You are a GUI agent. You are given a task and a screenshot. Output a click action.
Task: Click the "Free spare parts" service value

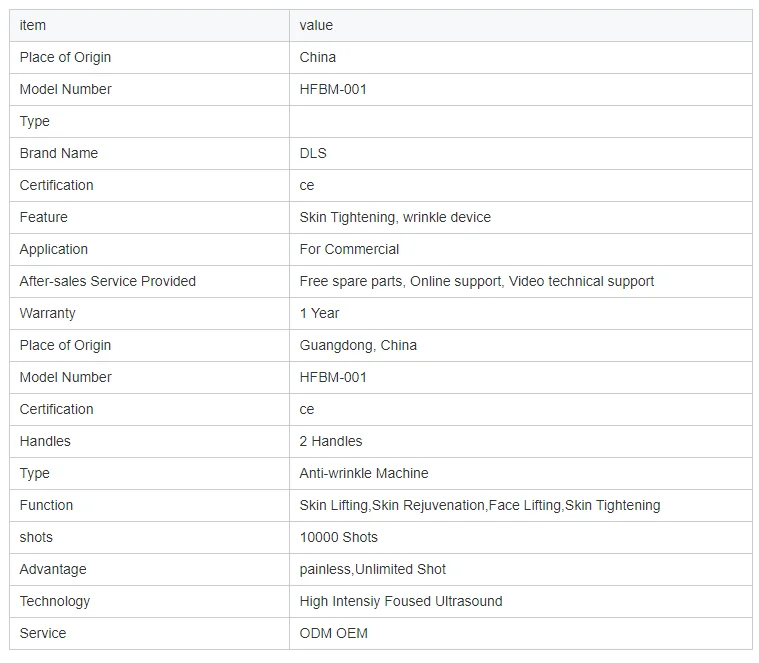pos(351,281)
